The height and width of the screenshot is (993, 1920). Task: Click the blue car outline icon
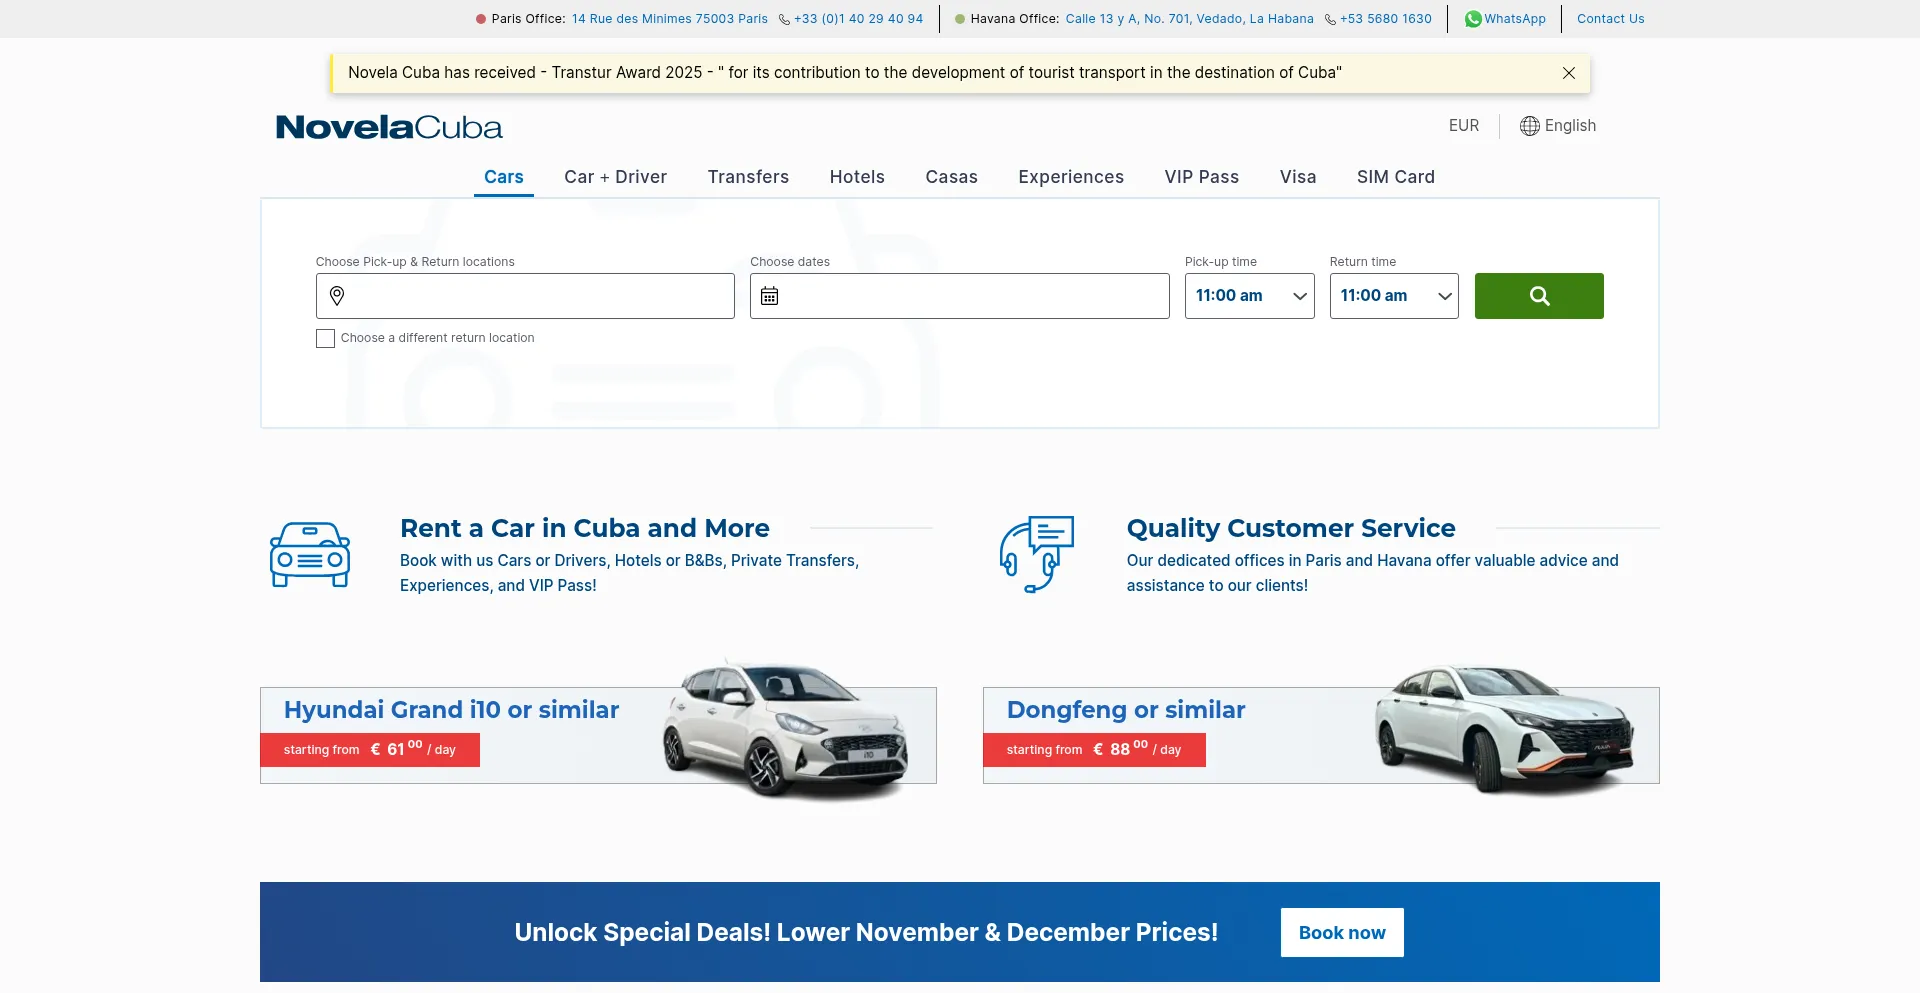pos(310,554)
